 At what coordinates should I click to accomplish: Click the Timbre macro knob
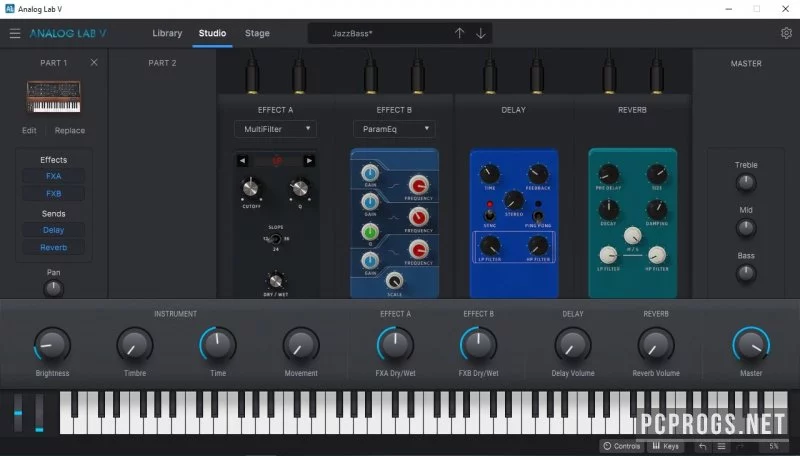coord(135,345)
